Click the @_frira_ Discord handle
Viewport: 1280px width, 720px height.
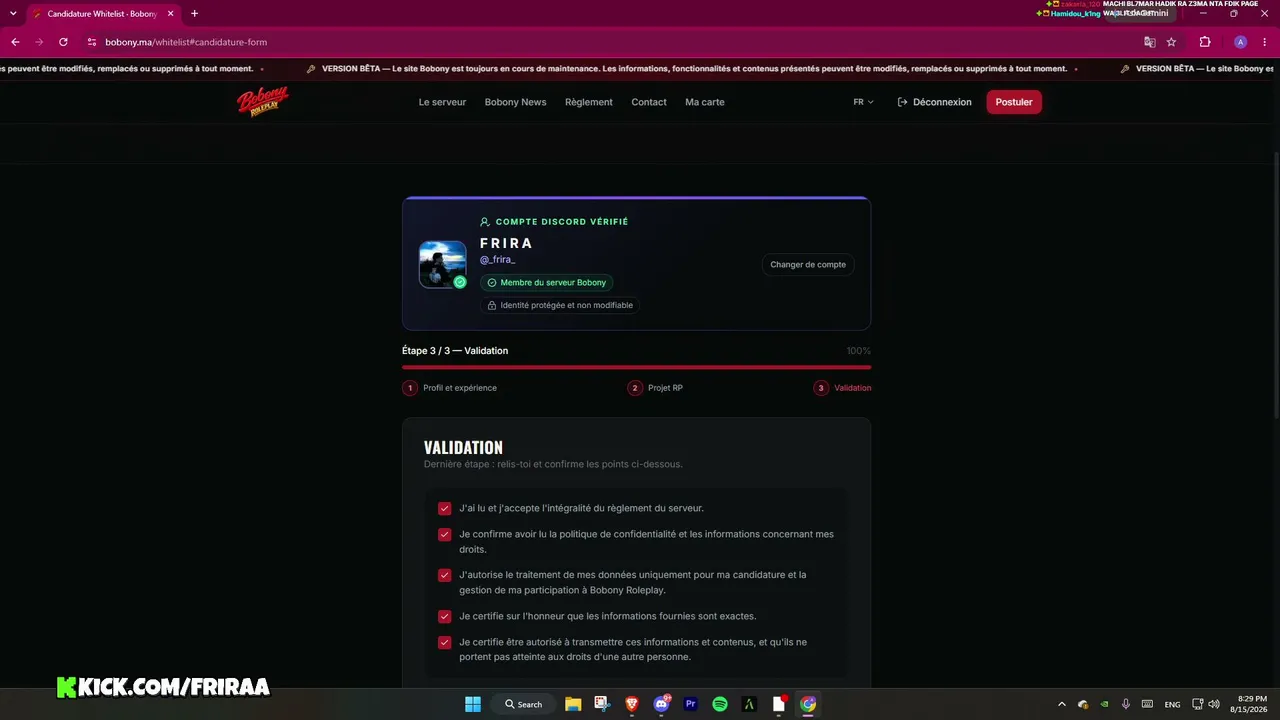pos(498,260)
